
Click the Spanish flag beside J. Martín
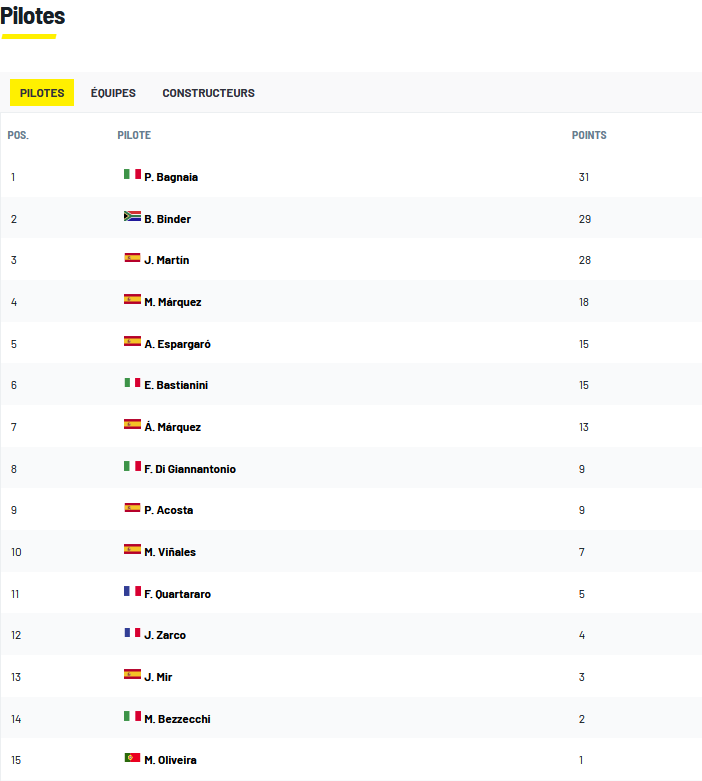tap(132, 258)
